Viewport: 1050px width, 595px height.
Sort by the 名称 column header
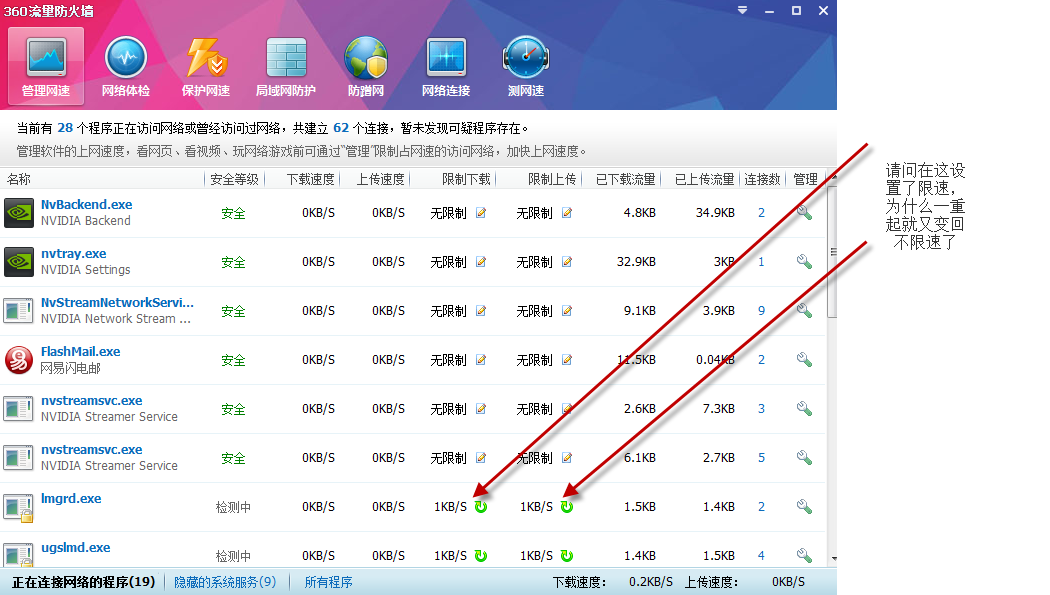(x=19, y=179)
